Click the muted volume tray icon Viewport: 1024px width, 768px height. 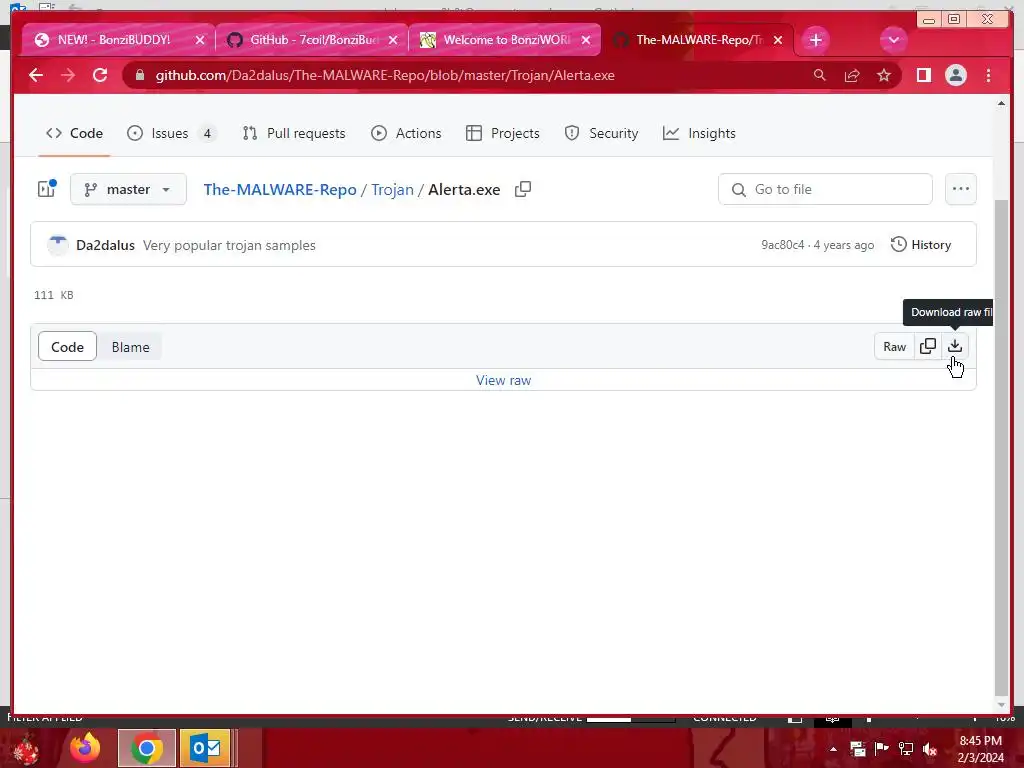pos(930,749)
